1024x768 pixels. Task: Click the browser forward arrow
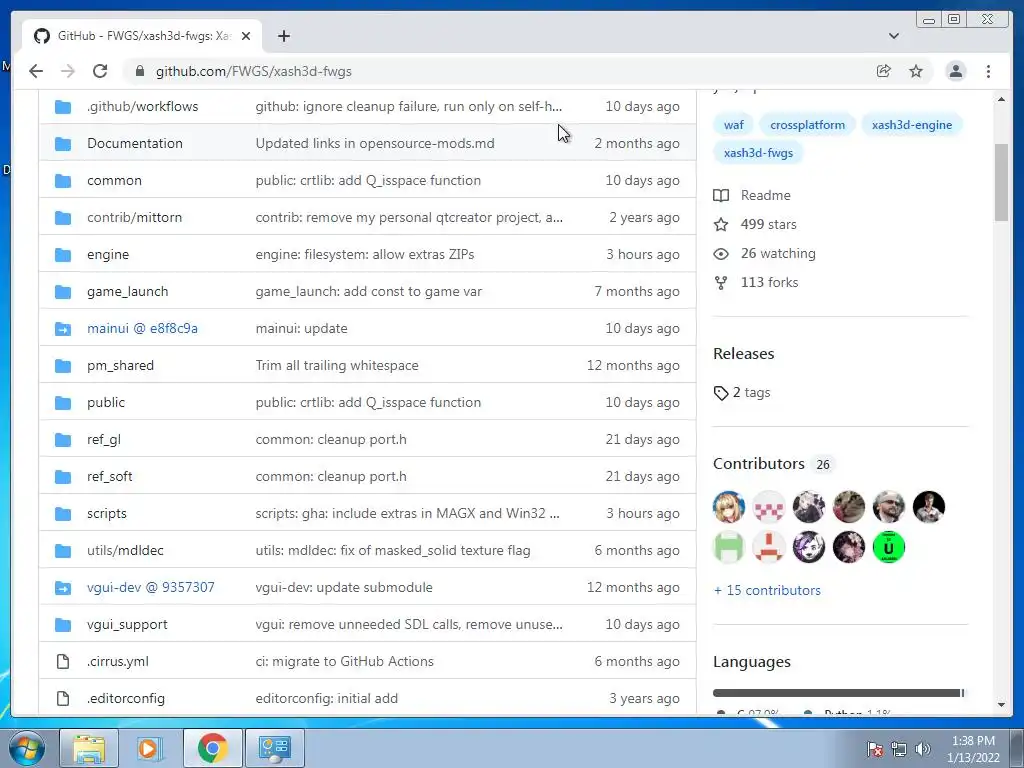(68, 71)
